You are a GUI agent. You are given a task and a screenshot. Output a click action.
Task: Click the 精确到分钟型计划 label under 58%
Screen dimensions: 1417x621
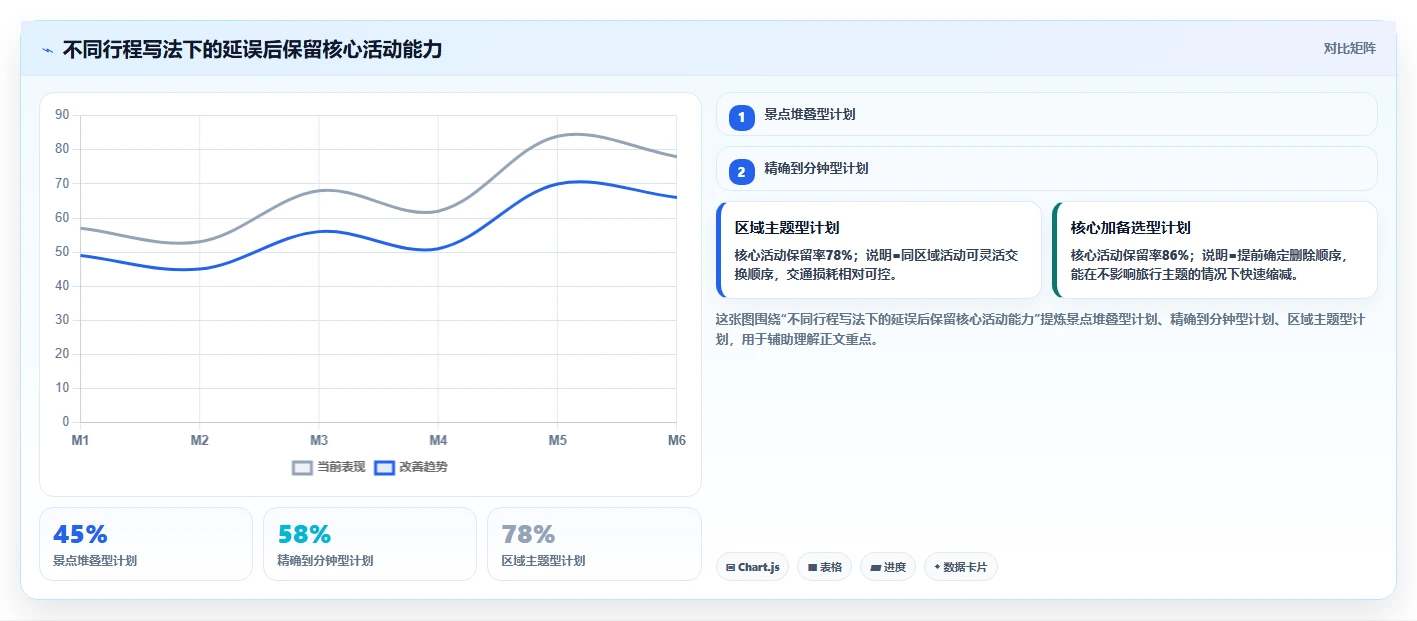pos(325,561)
